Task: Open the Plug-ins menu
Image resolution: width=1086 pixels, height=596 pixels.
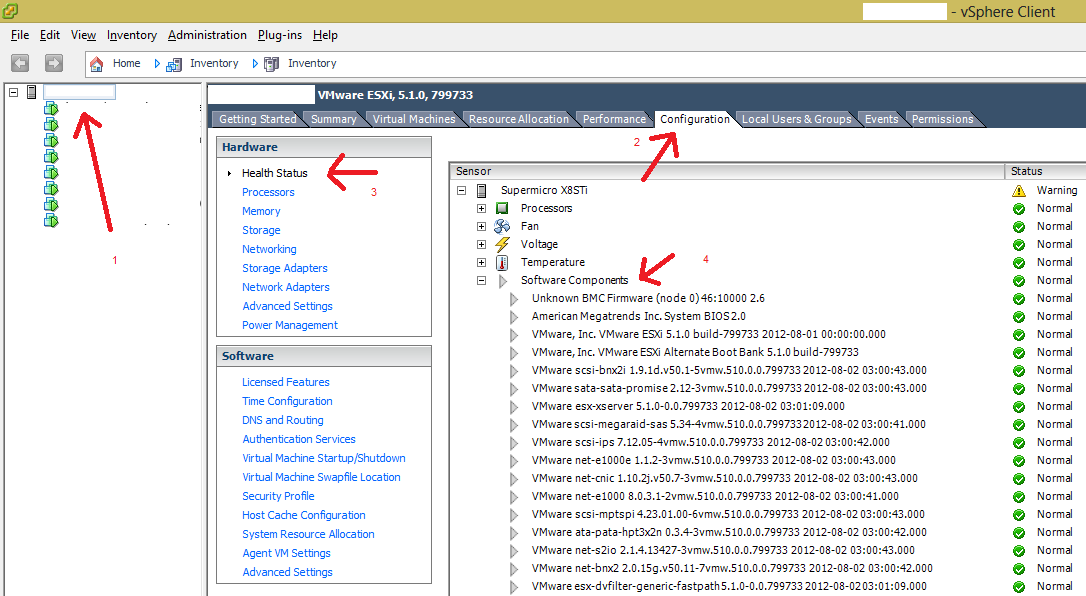Action: [x=280, y=35]
